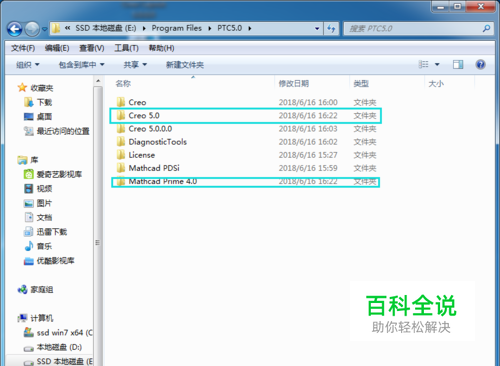Click the Forward navigation arrow
The width and height of the screenshot is (500, 366).
(x=32, y=29)
